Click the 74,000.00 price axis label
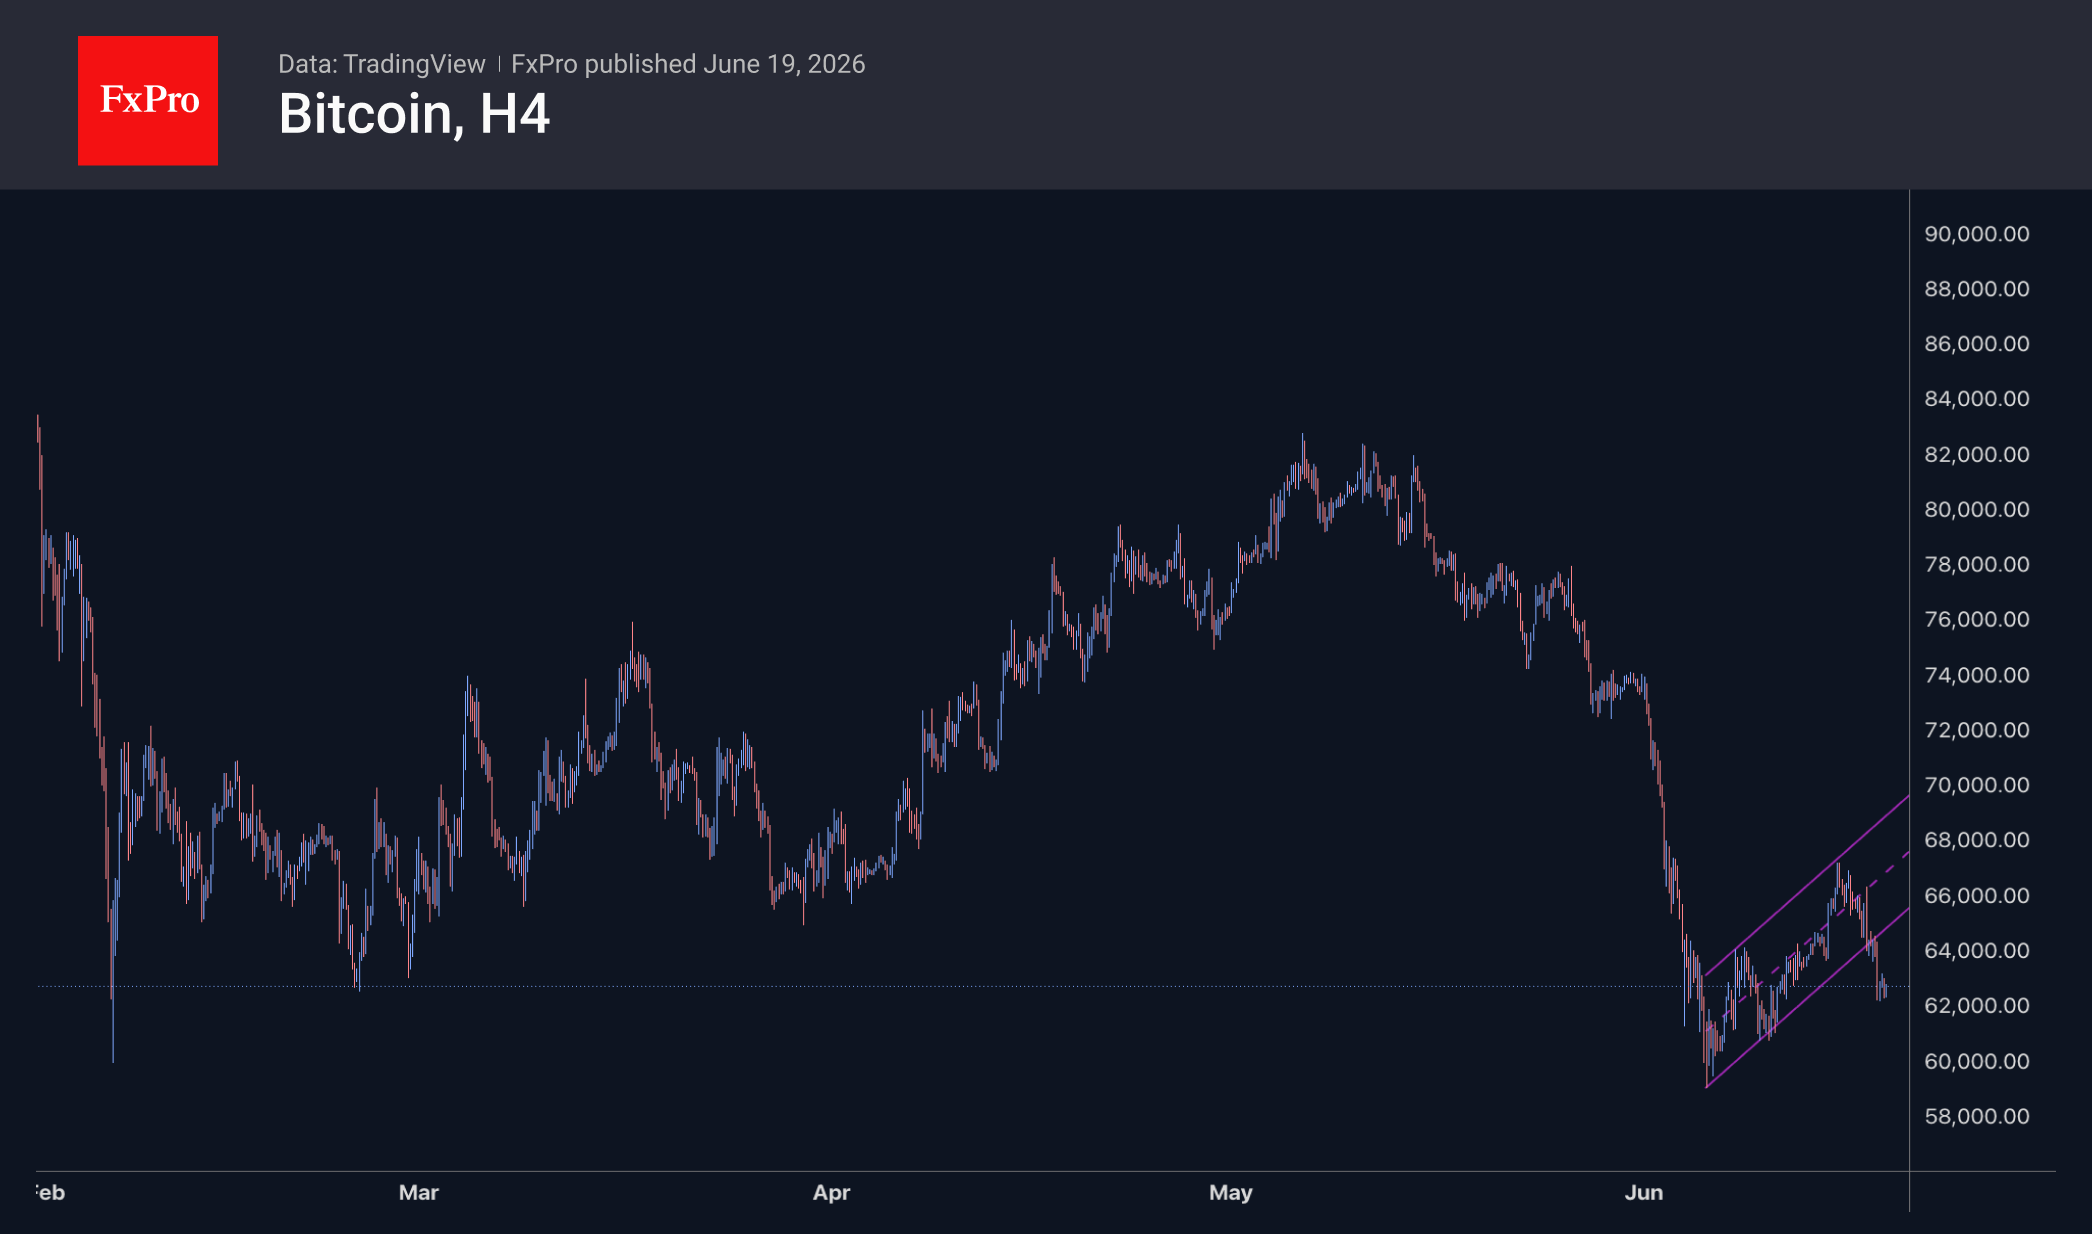 (1977, 675)
